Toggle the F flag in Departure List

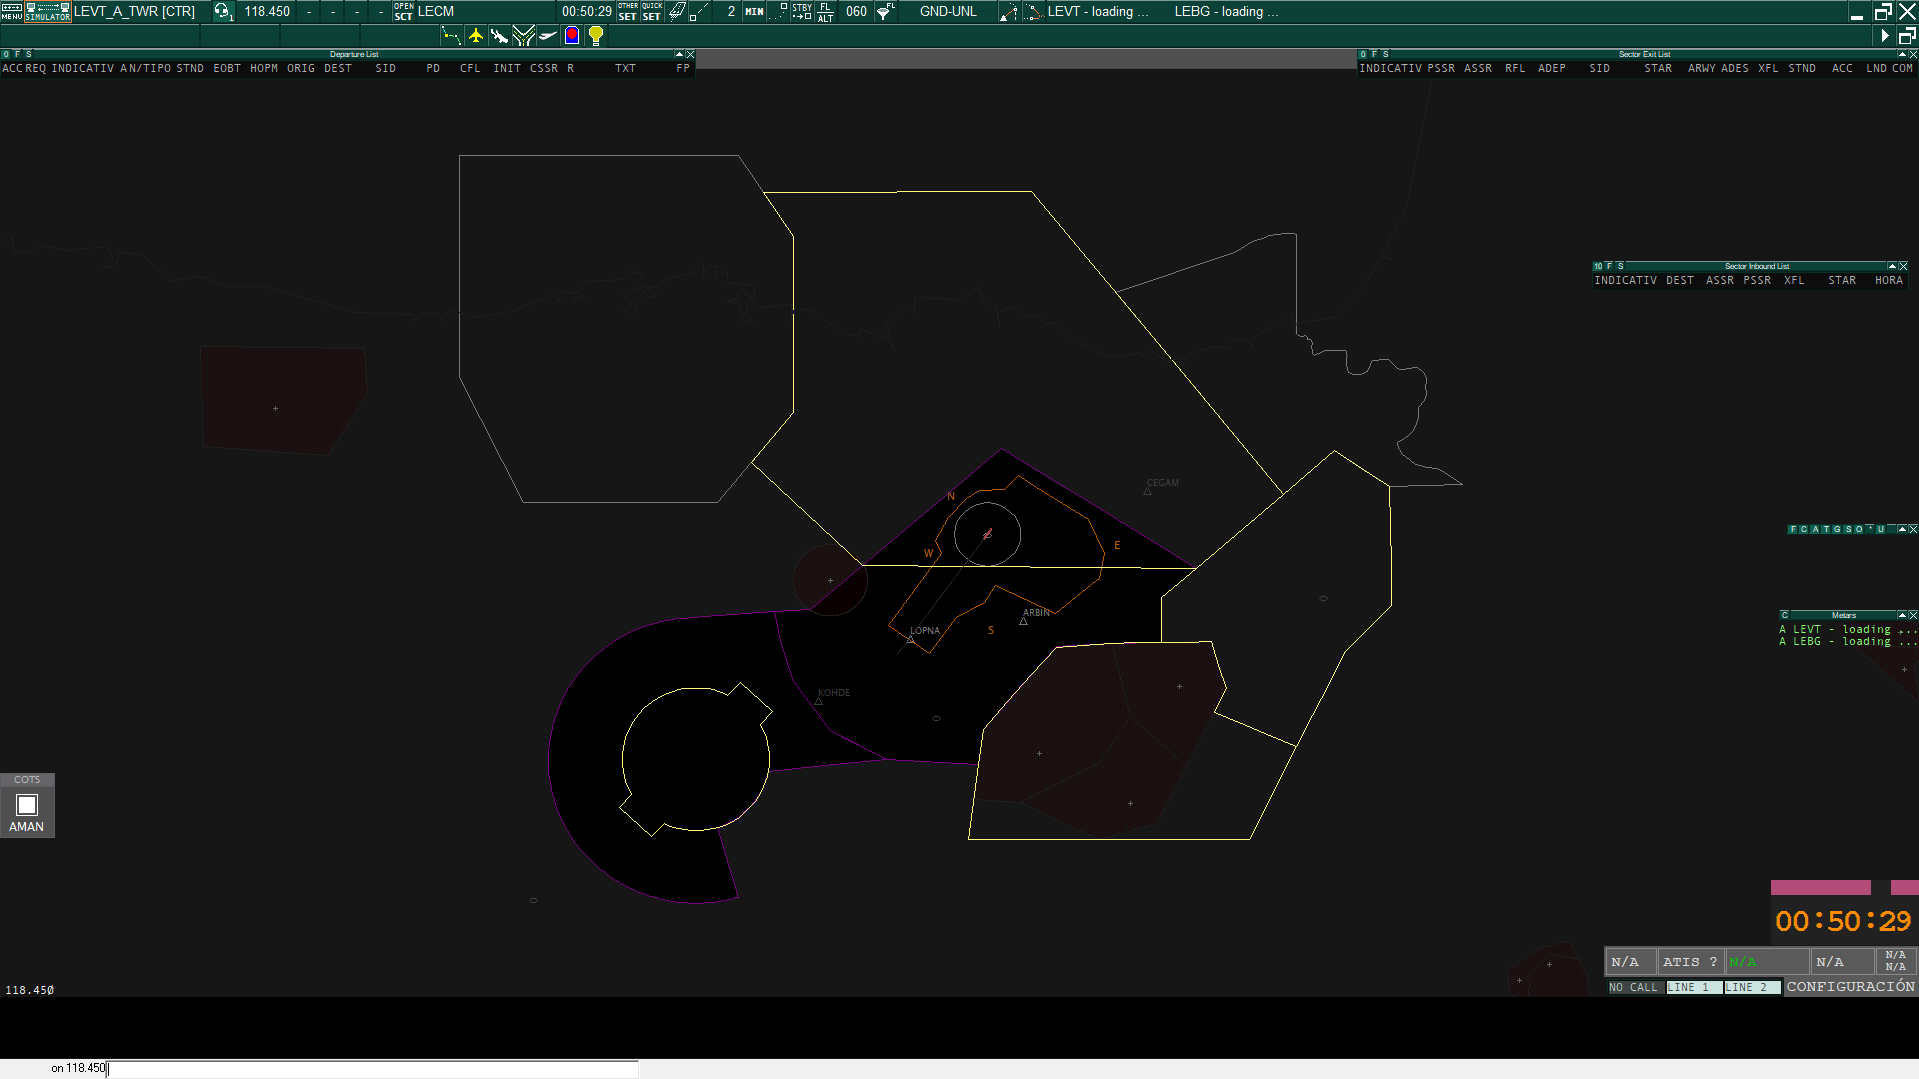click(17, 54)
